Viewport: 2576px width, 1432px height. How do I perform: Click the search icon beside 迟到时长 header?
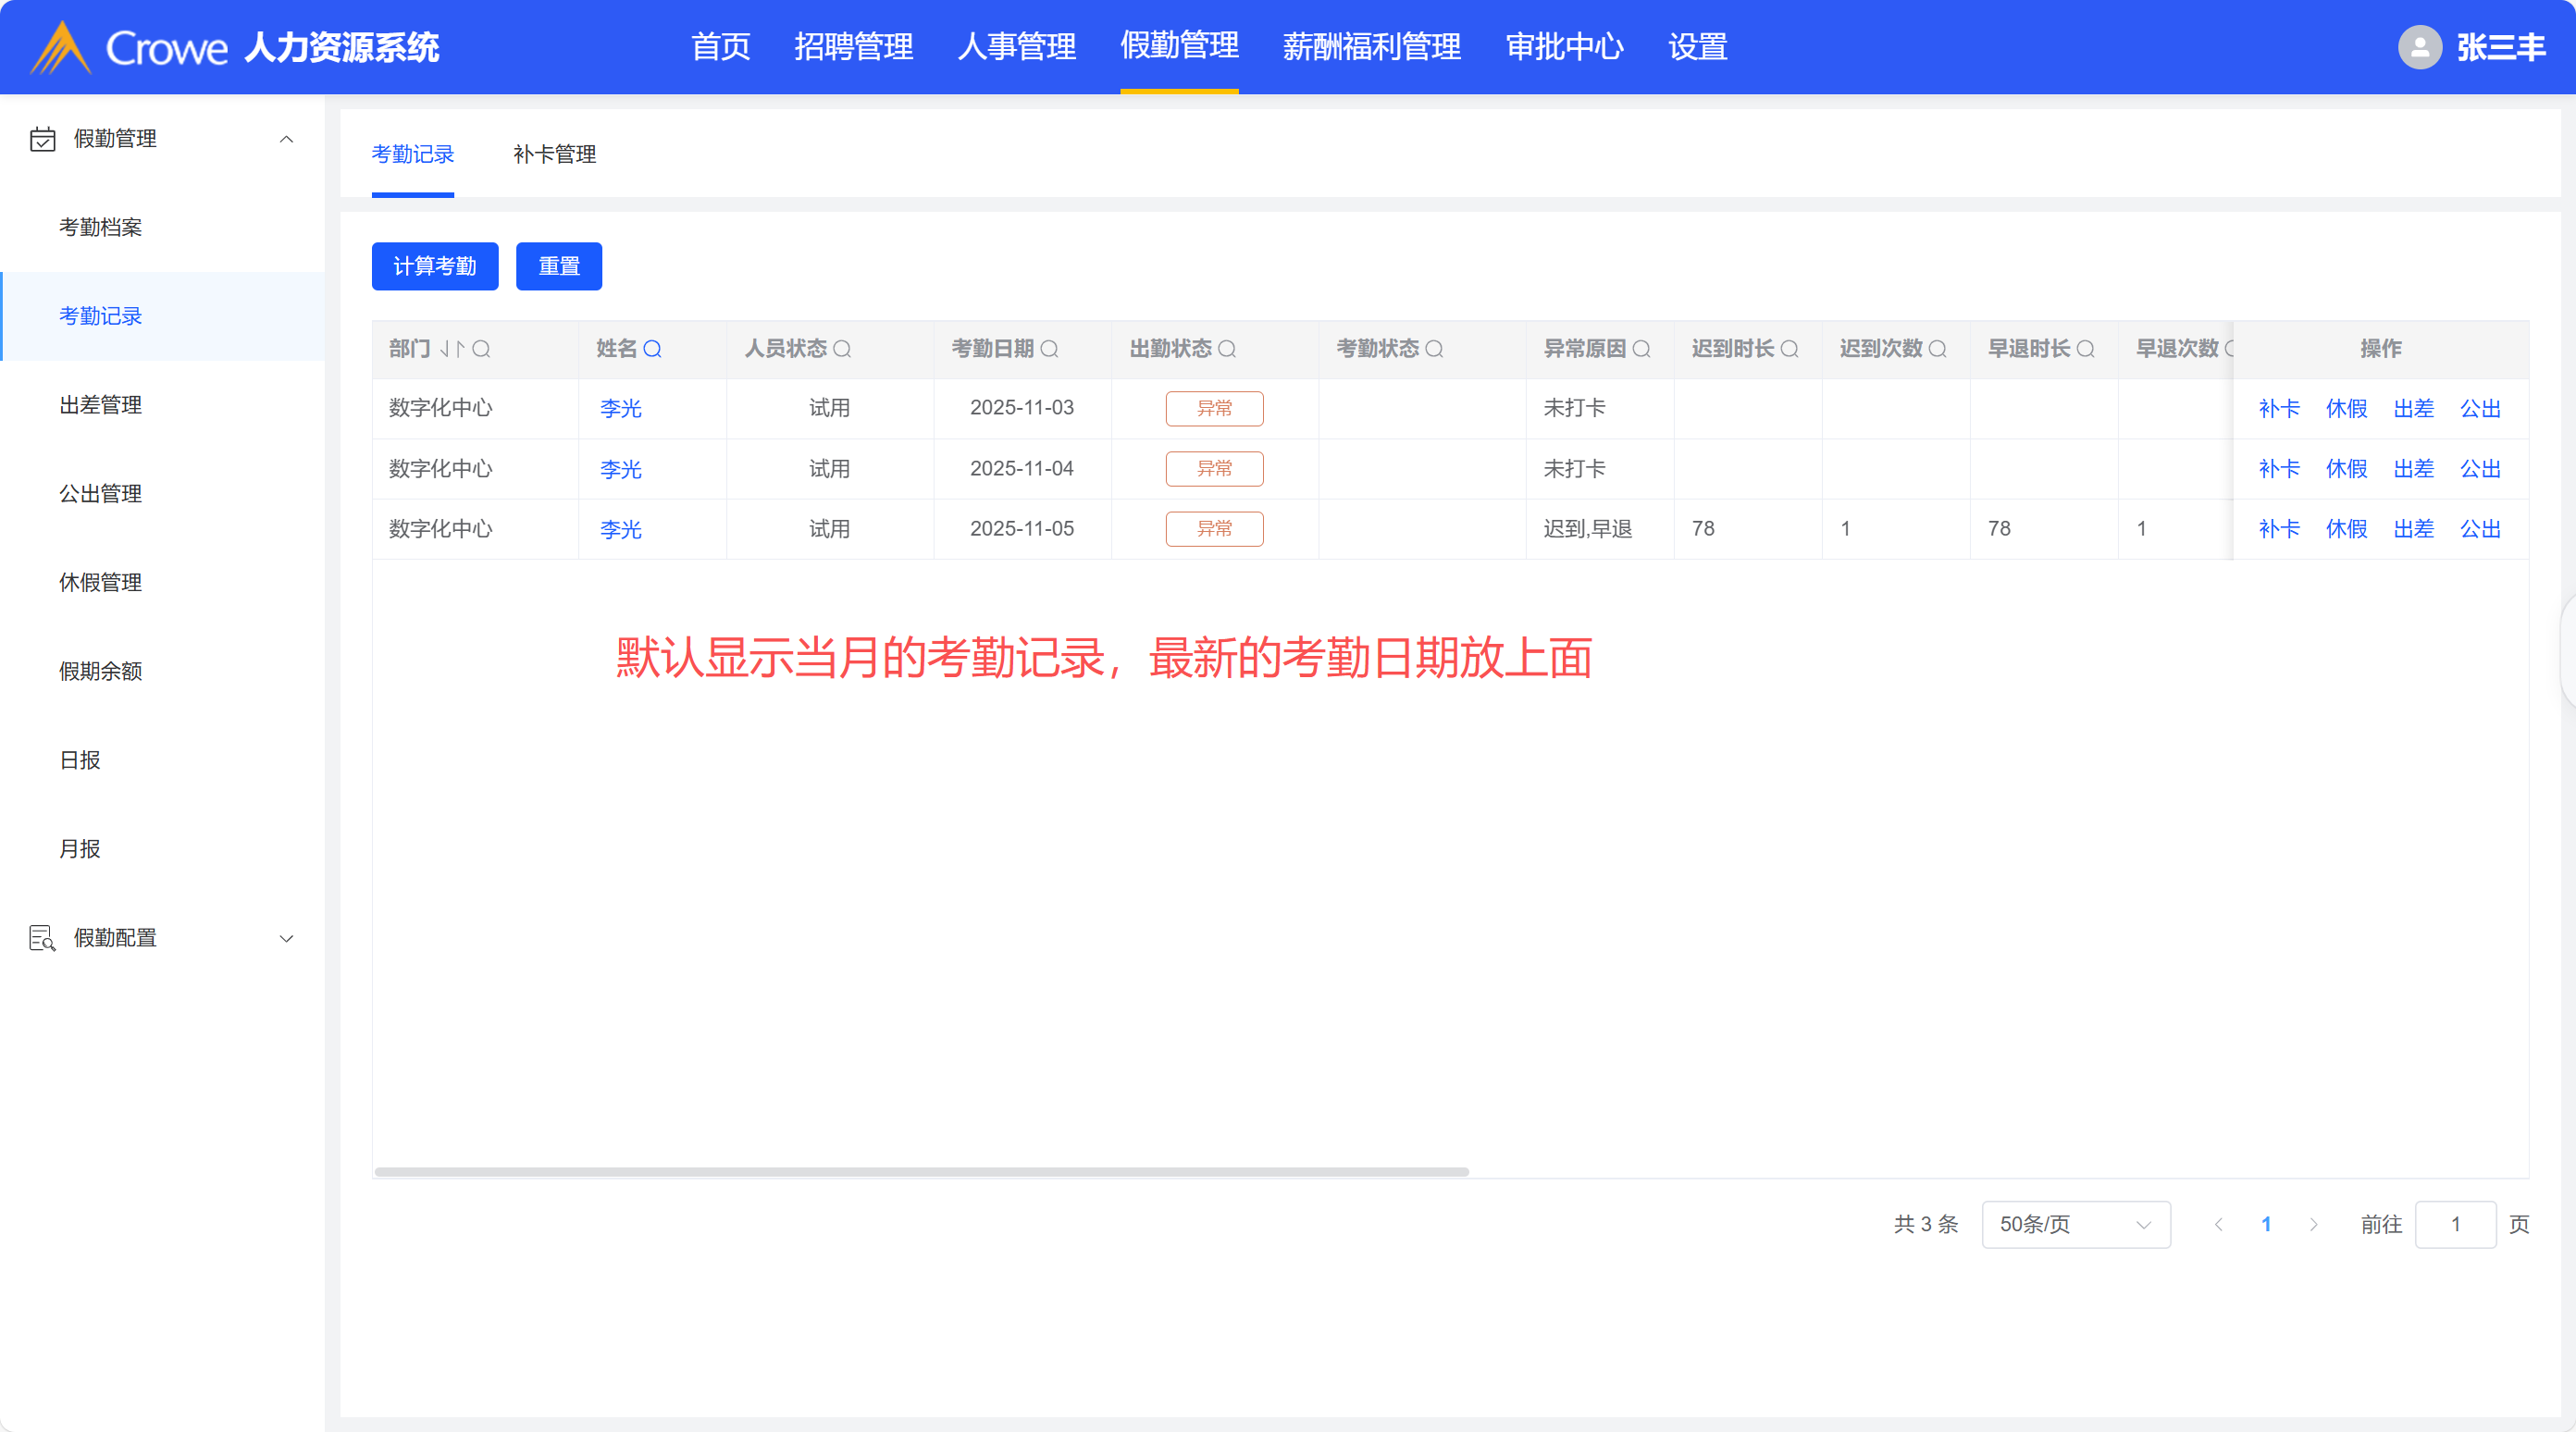1789,349
